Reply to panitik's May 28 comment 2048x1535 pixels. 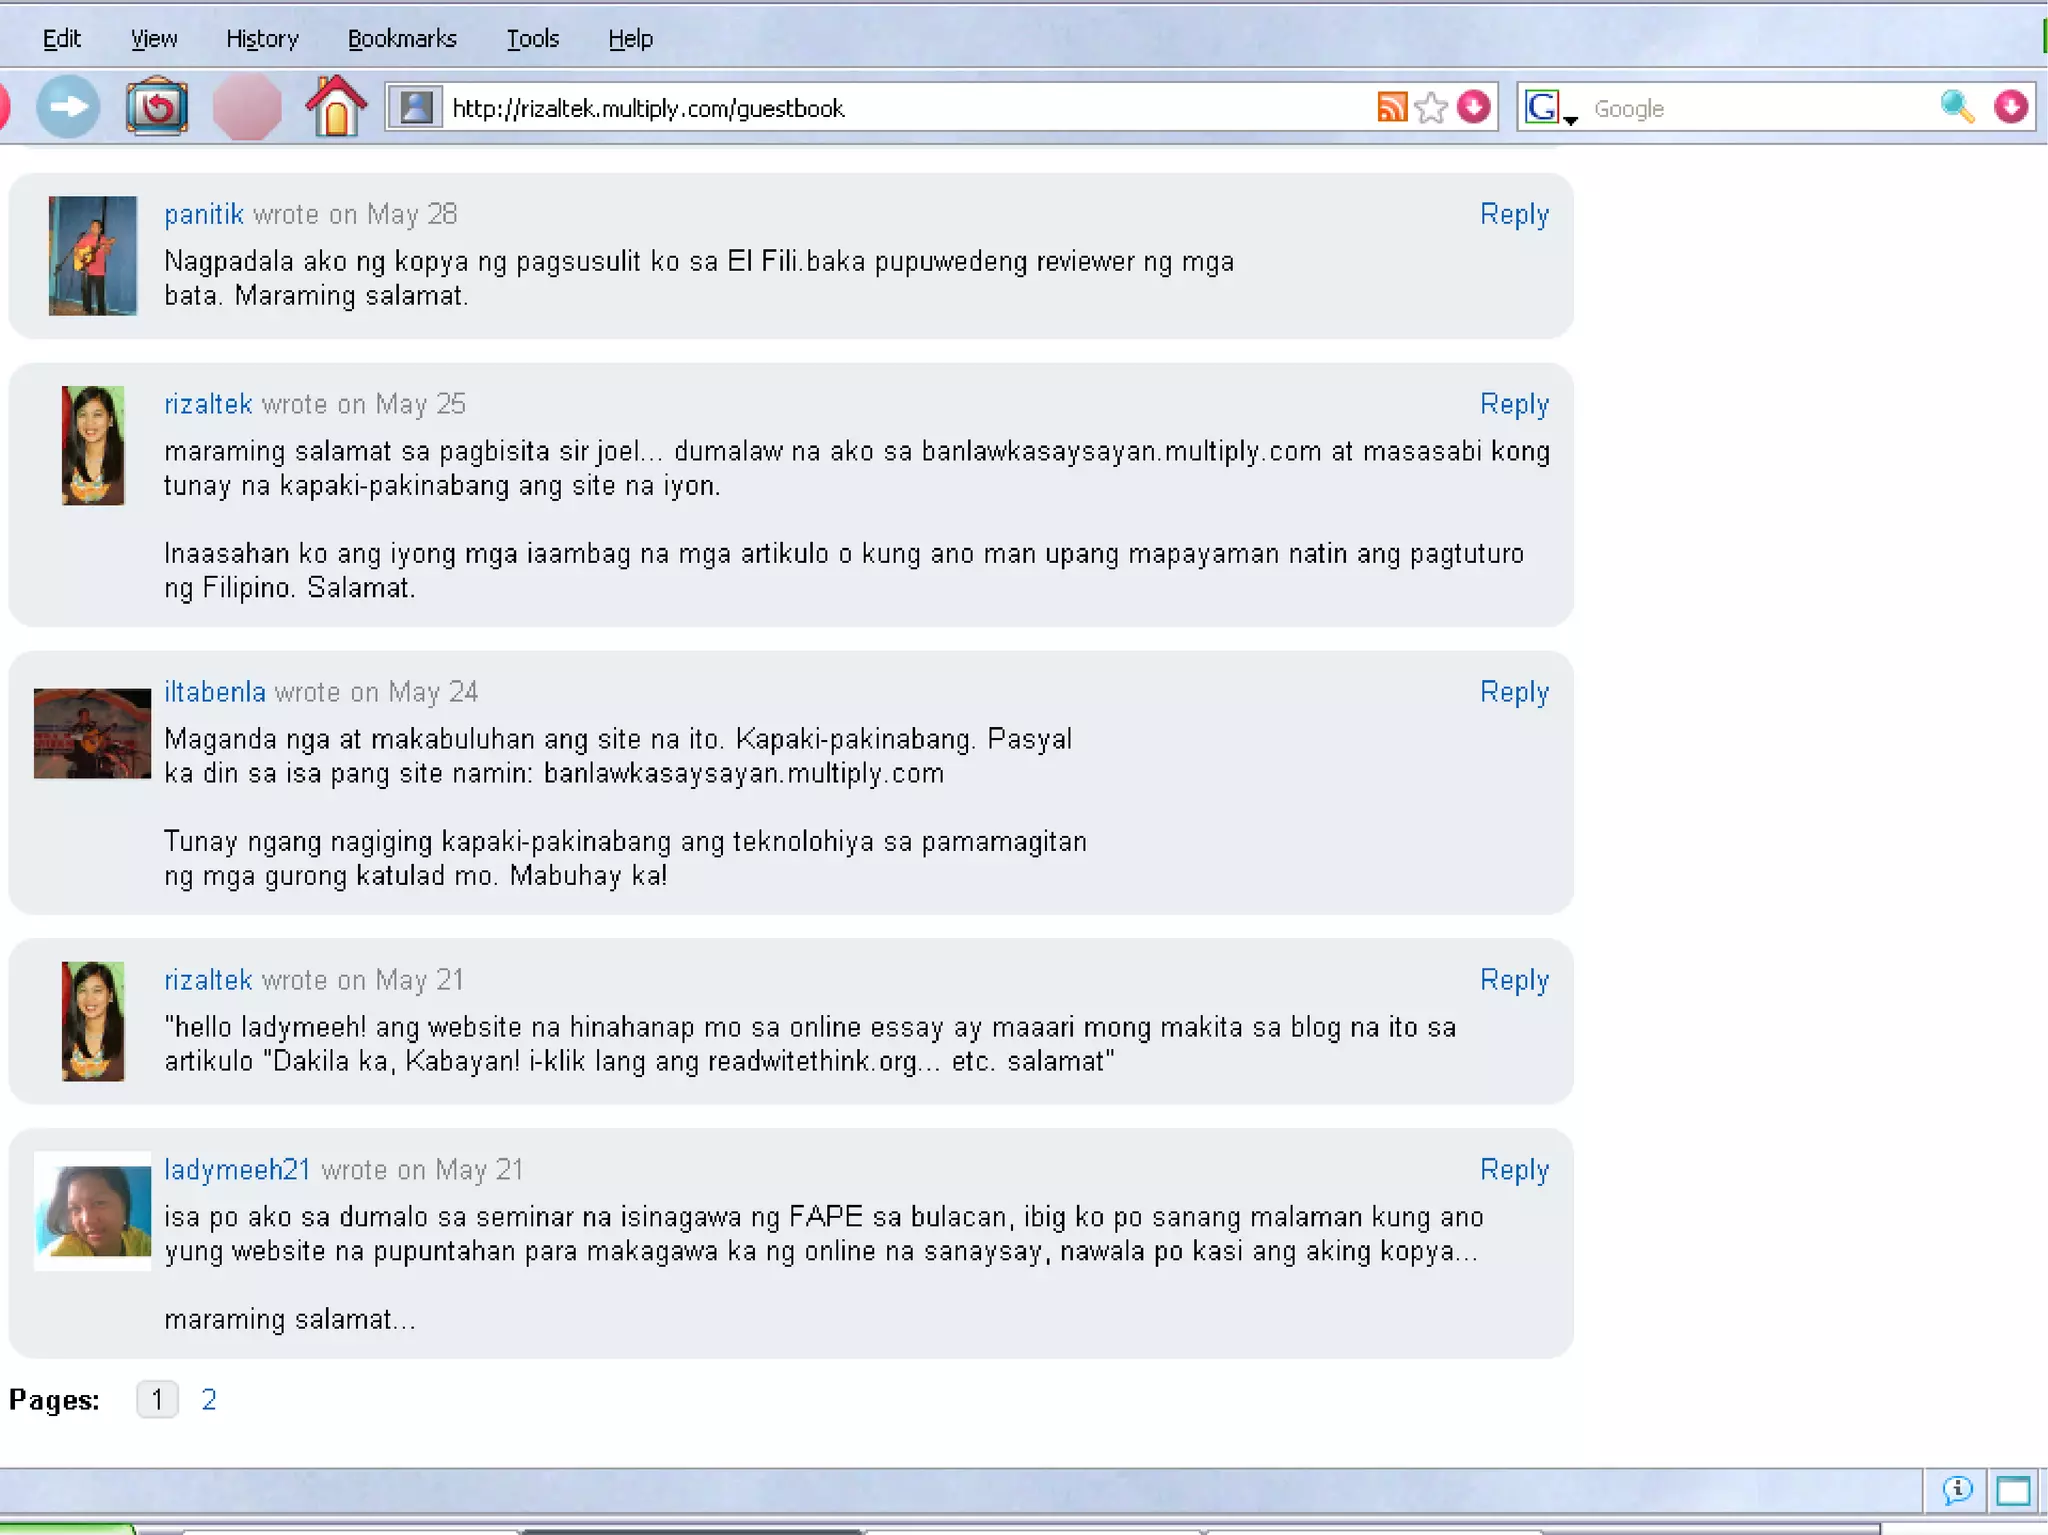coord(1514,214)
